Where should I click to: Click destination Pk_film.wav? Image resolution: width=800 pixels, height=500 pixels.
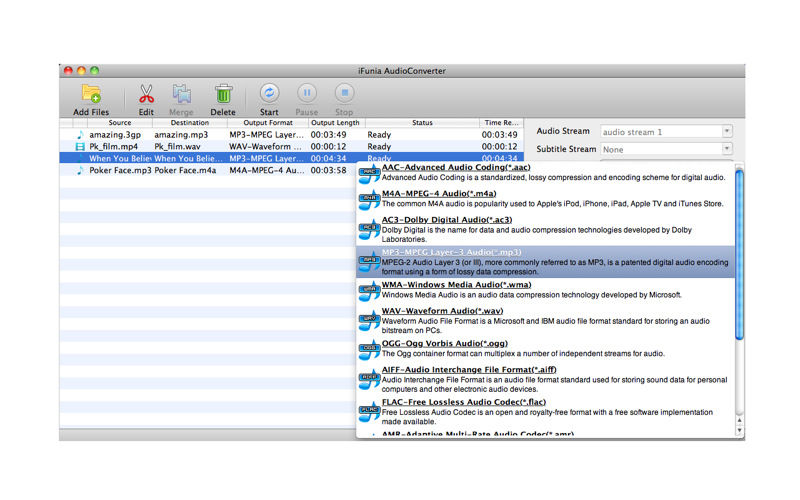click(177, 146)
